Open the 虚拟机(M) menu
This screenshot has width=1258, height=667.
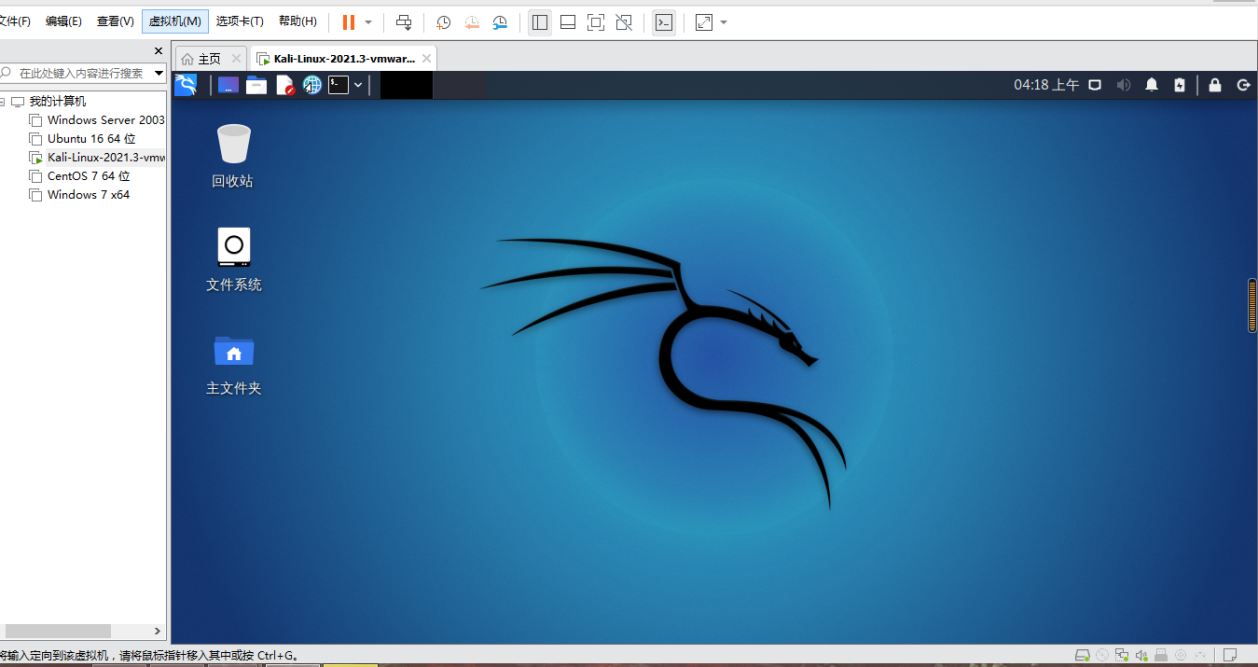pyautogui.click(x=175, y=21)
